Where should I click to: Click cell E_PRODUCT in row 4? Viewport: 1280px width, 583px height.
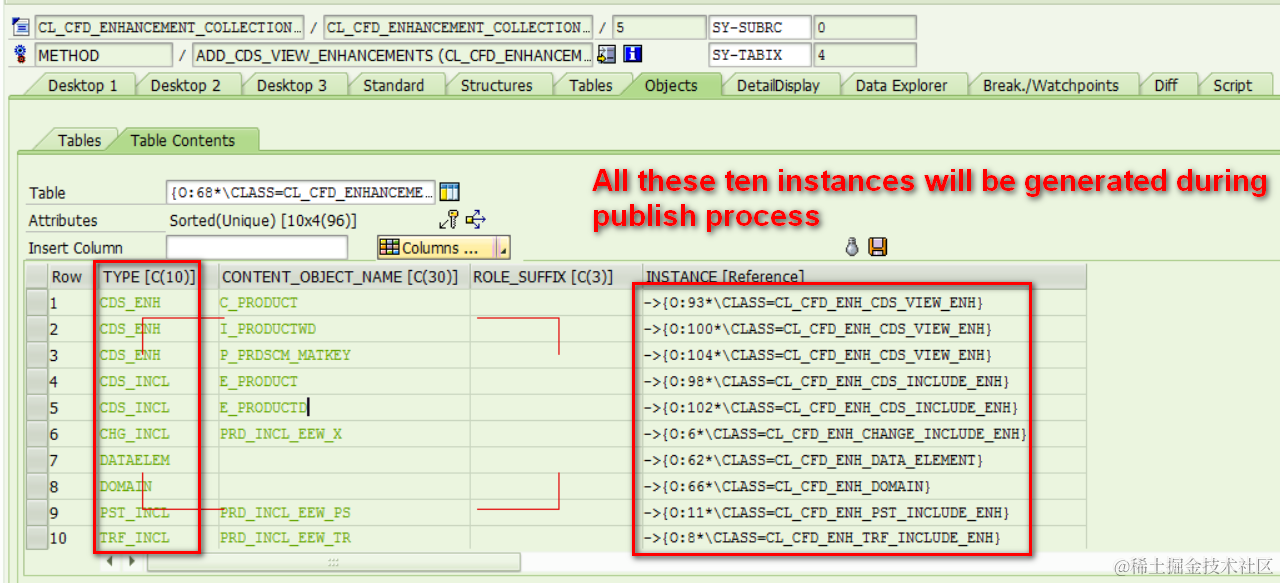344,381
